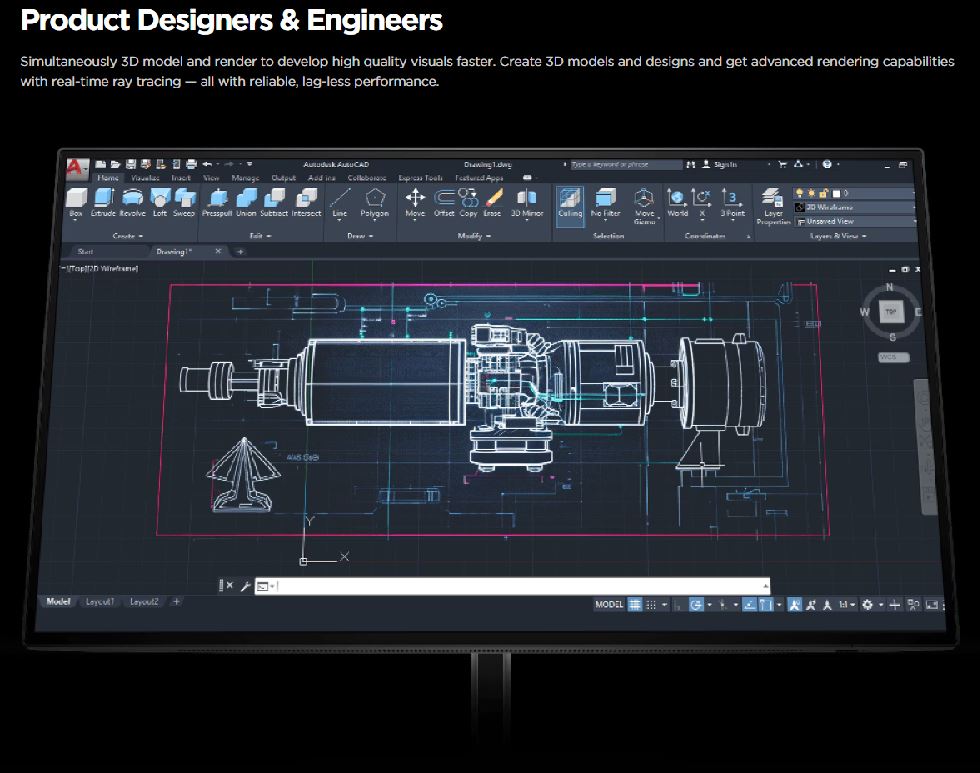Viewport: 980px width, 773px height.
Task: Click the TOP face of ViewCube
Action: click(890, 312)
